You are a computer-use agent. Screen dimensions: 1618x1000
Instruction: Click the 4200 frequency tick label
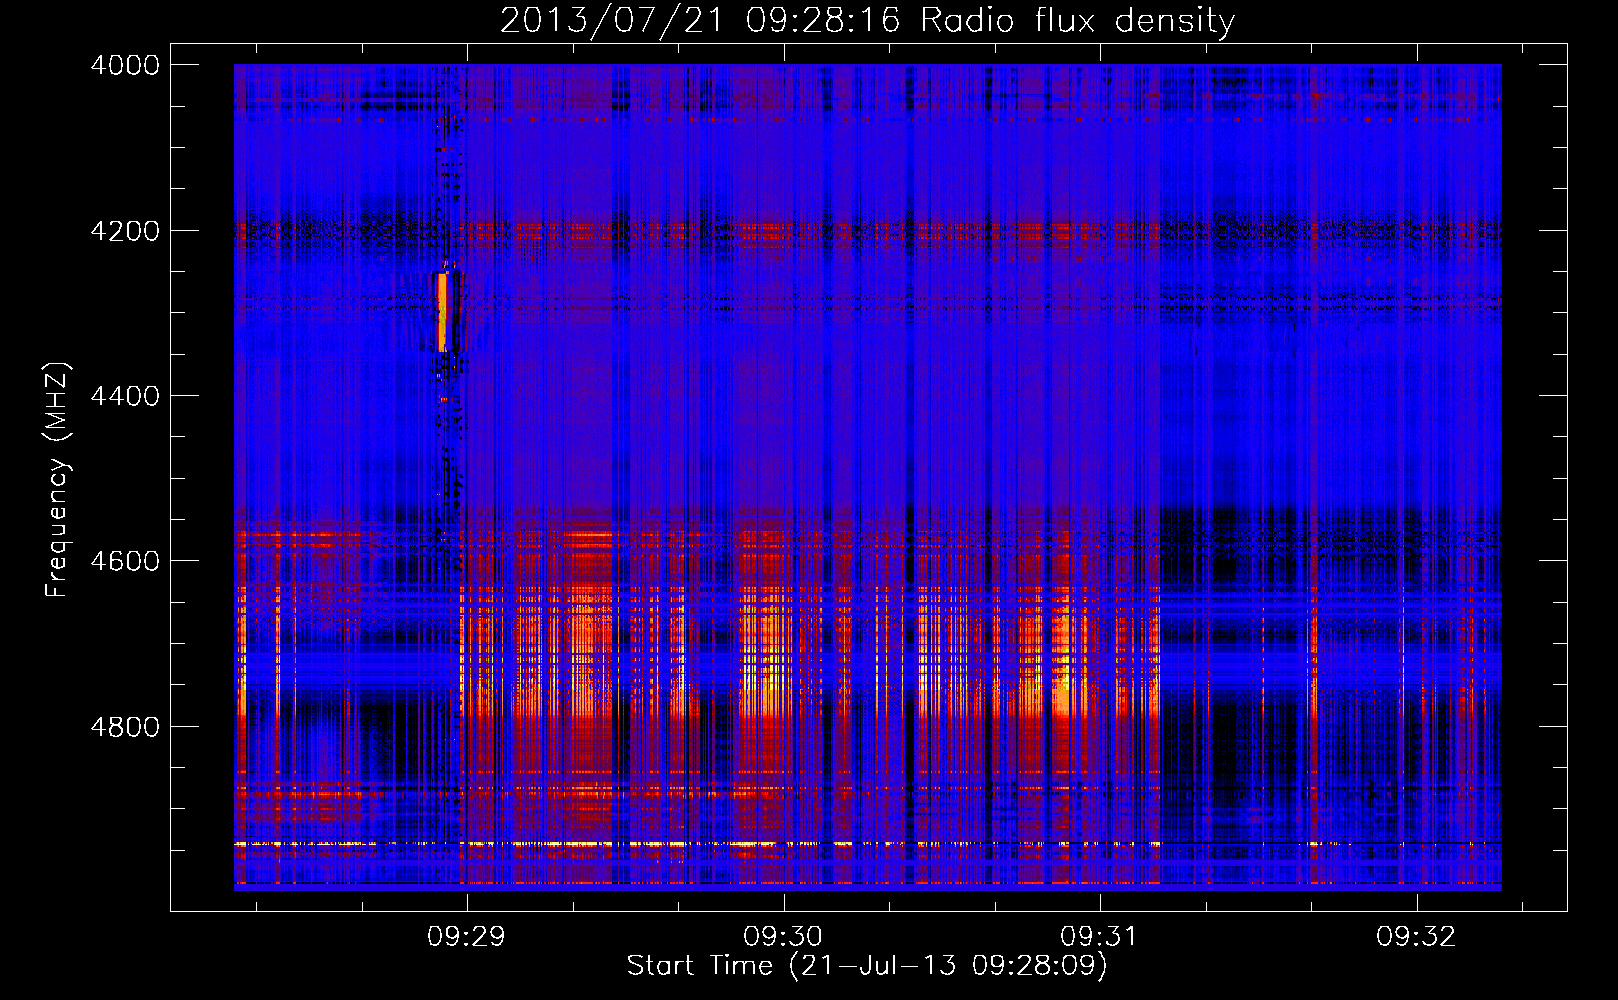[x=125, y=231]
